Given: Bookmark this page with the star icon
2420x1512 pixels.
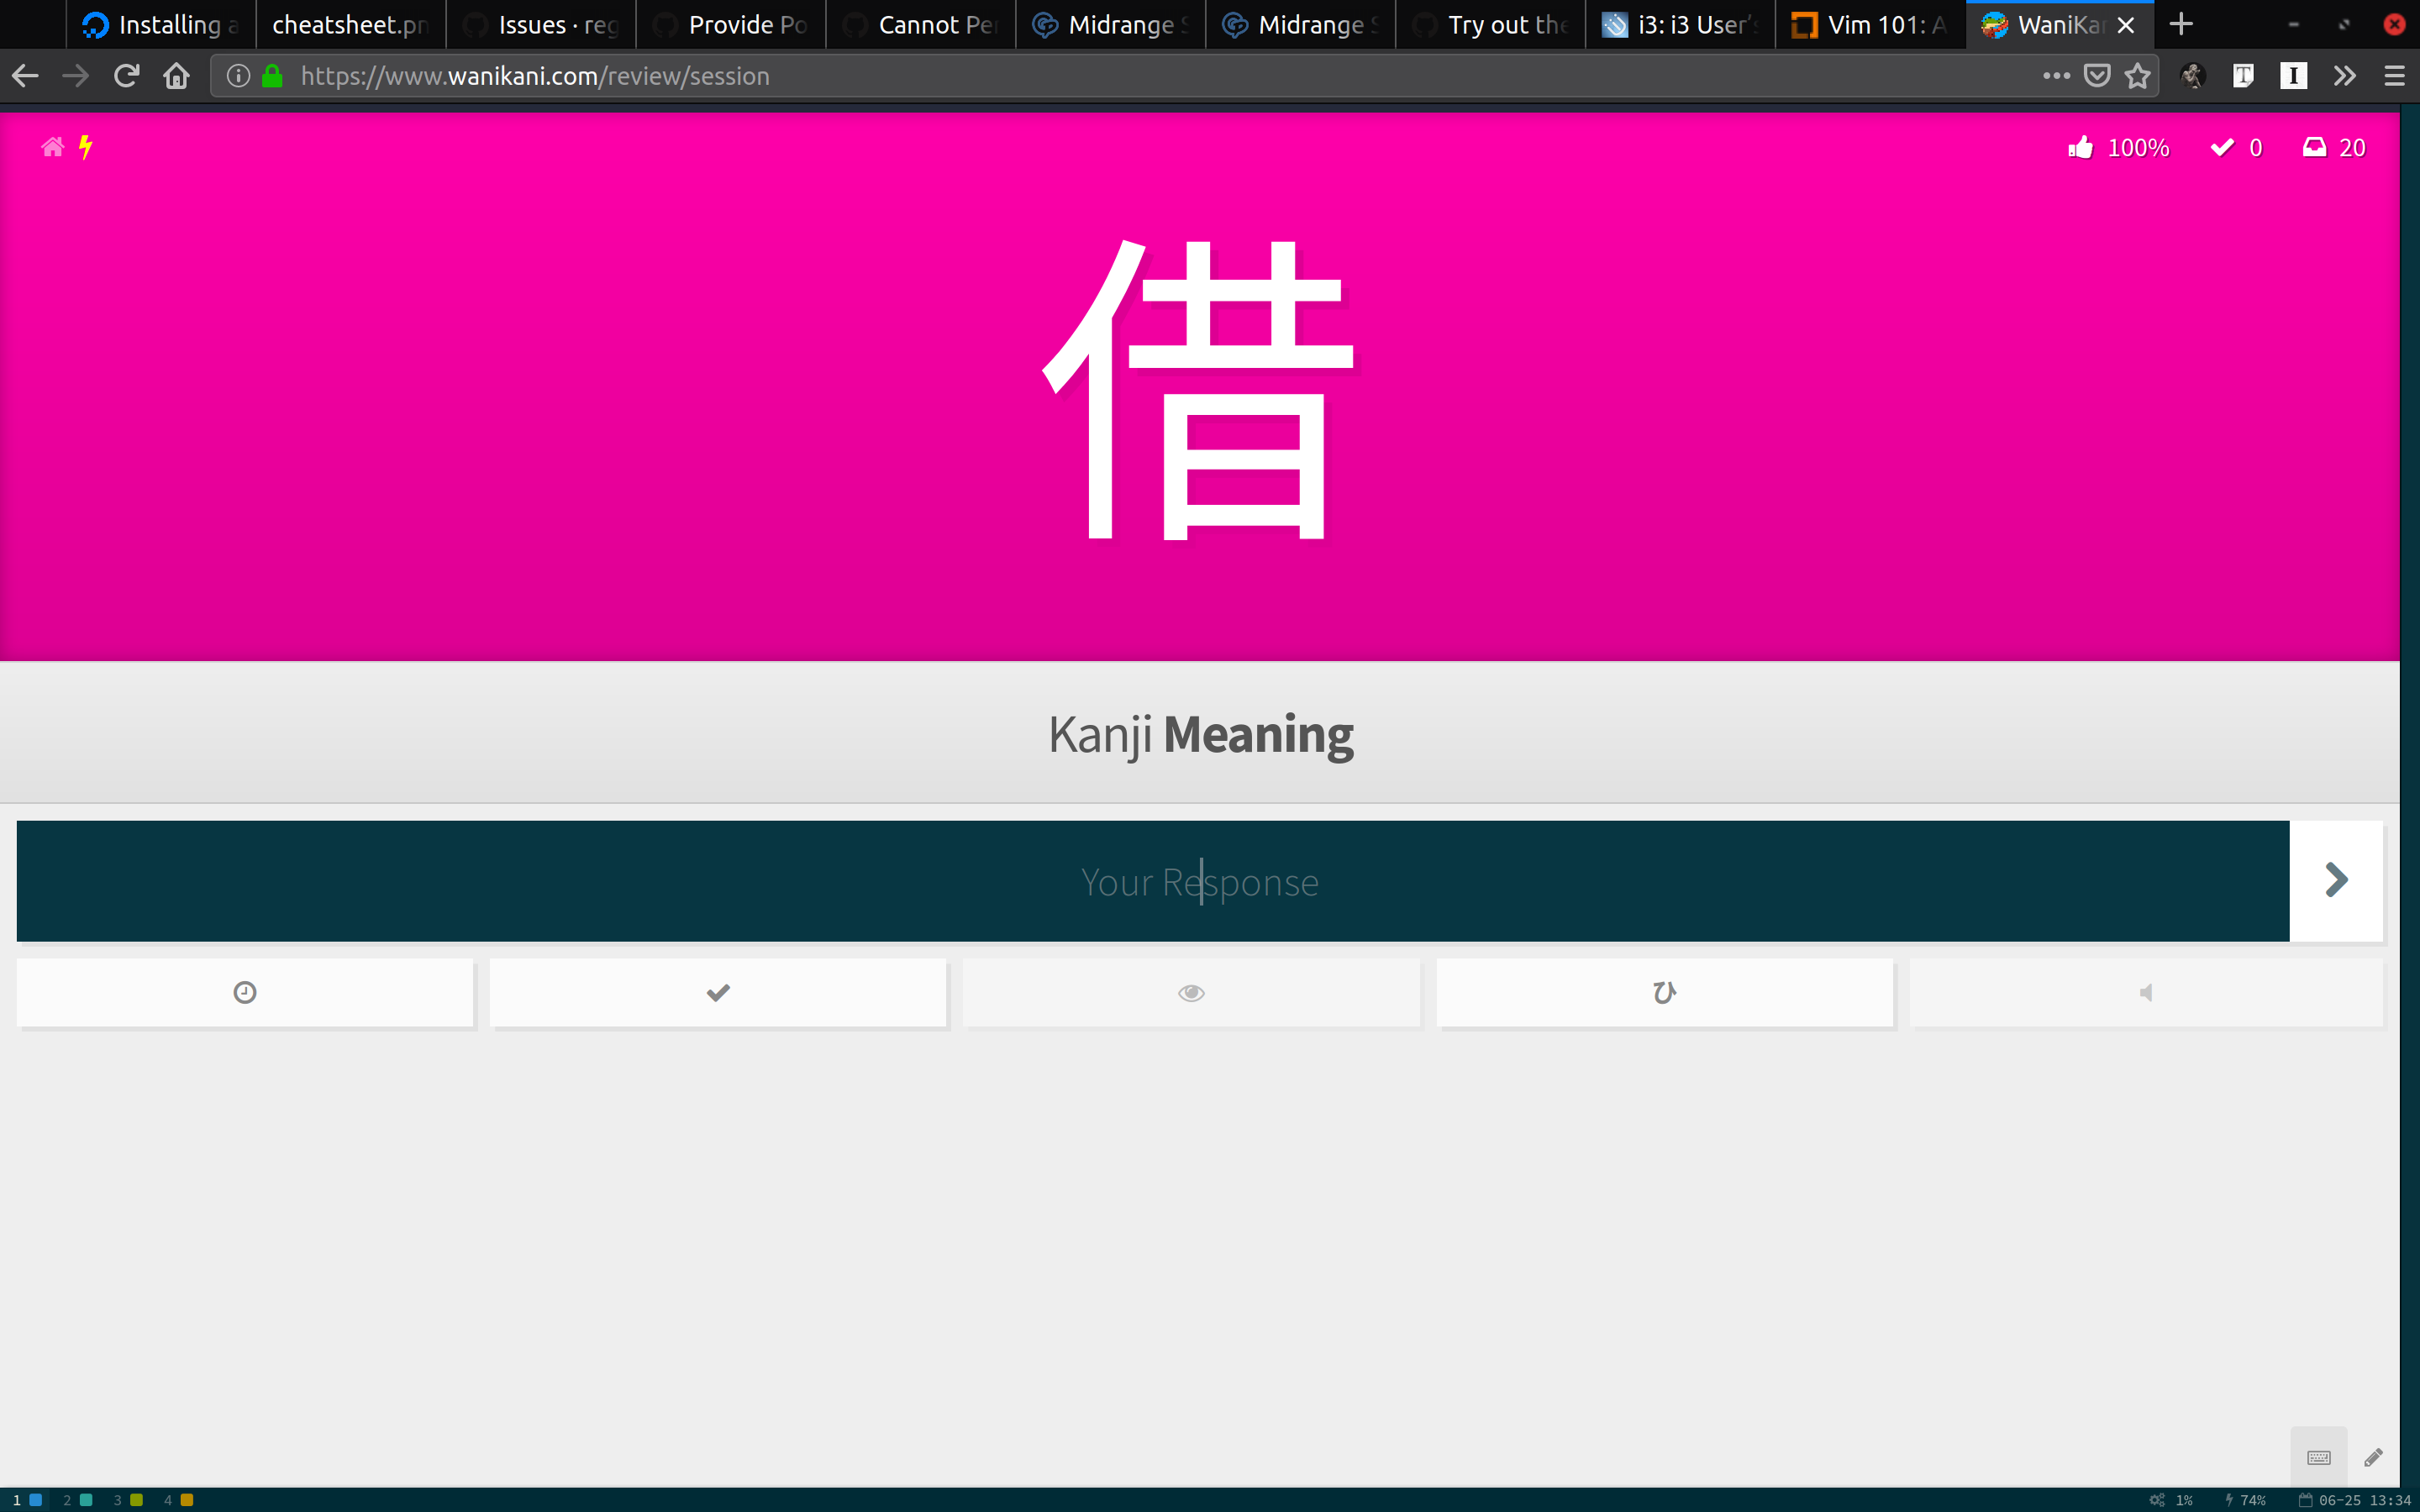Looking at the screenshot, I should click(2138, 75).
